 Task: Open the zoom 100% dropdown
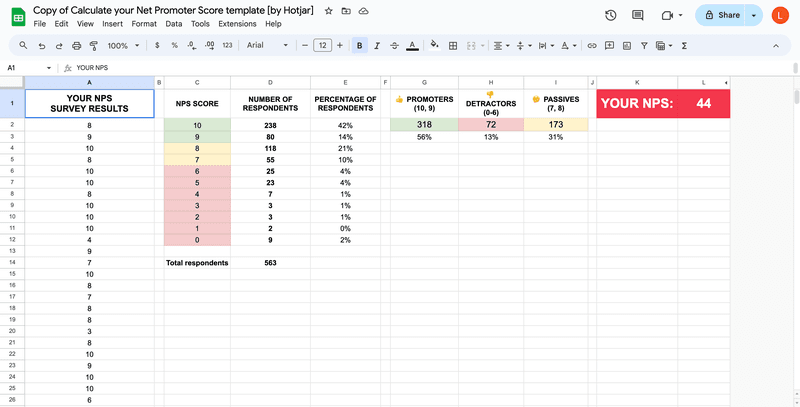tap(123, 46)
